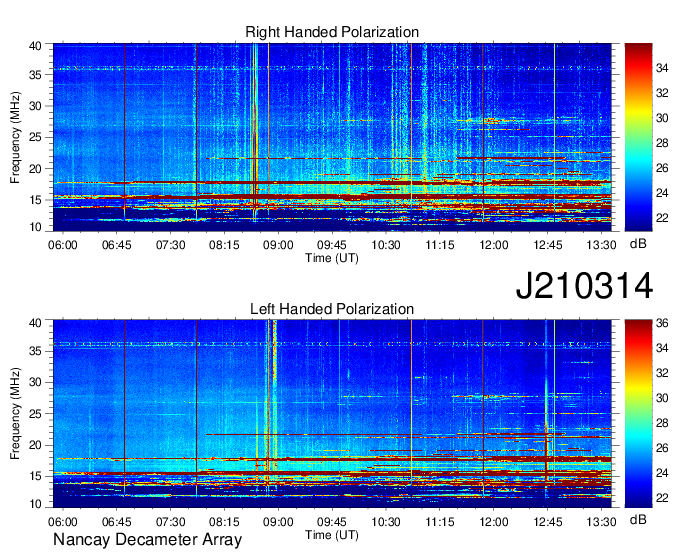Screen dimensions: 680x552
Task: Click the "25" frequency tick on Left Handed plot
Action: click(x=35, y=414)
